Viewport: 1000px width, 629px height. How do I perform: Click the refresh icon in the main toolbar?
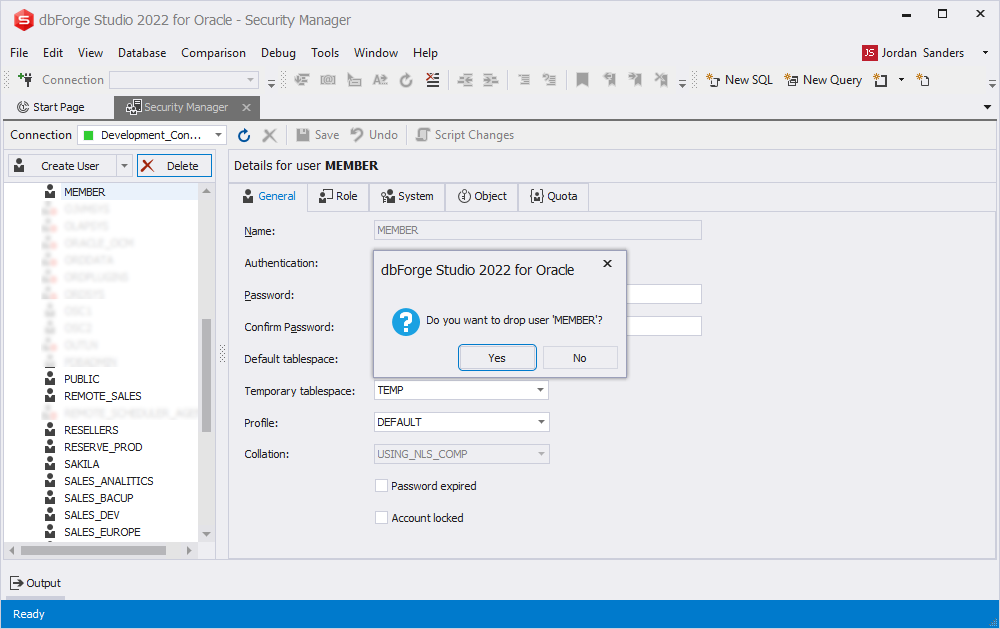point(406,80)
